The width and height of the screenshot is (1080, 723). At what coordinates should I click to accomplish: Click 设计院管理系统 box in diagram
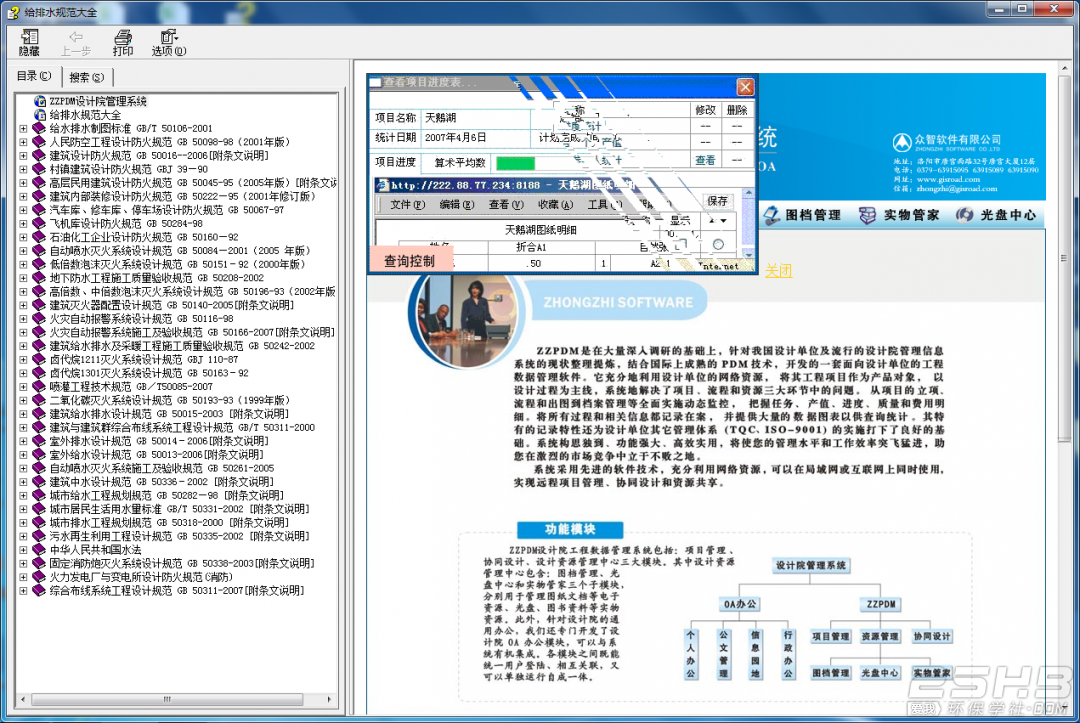(x=811, y=565)
